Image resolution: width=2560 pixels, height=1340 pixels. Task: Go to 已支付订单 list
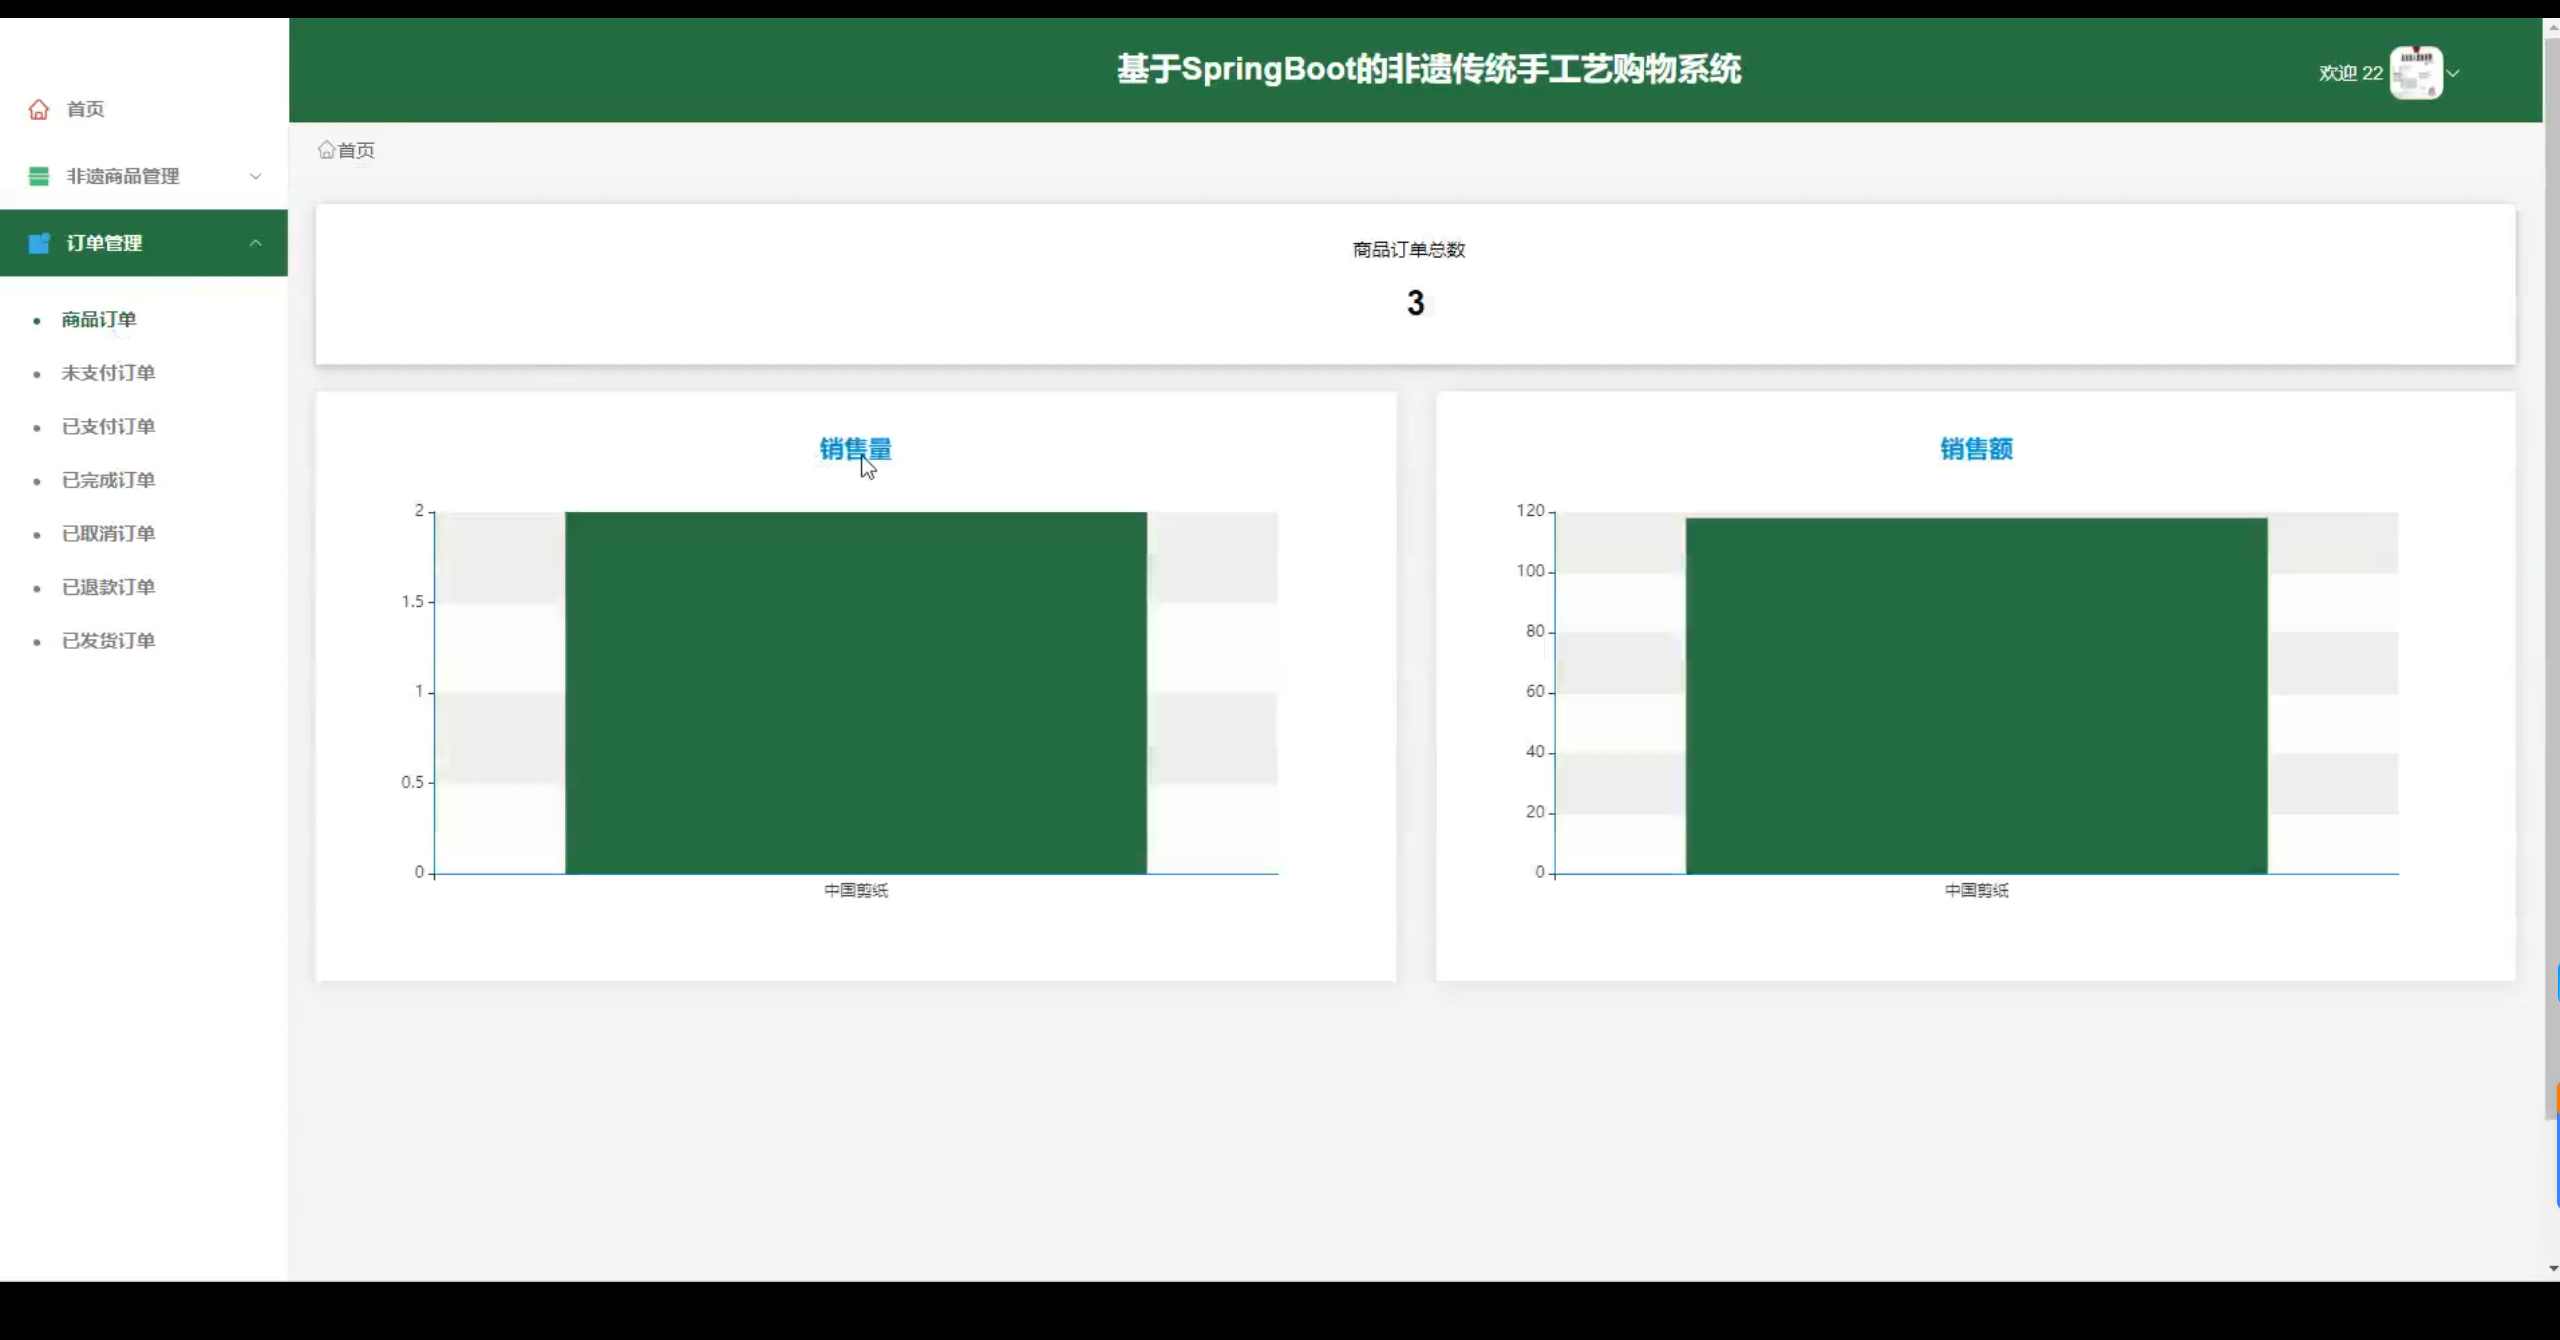(108, 427)
